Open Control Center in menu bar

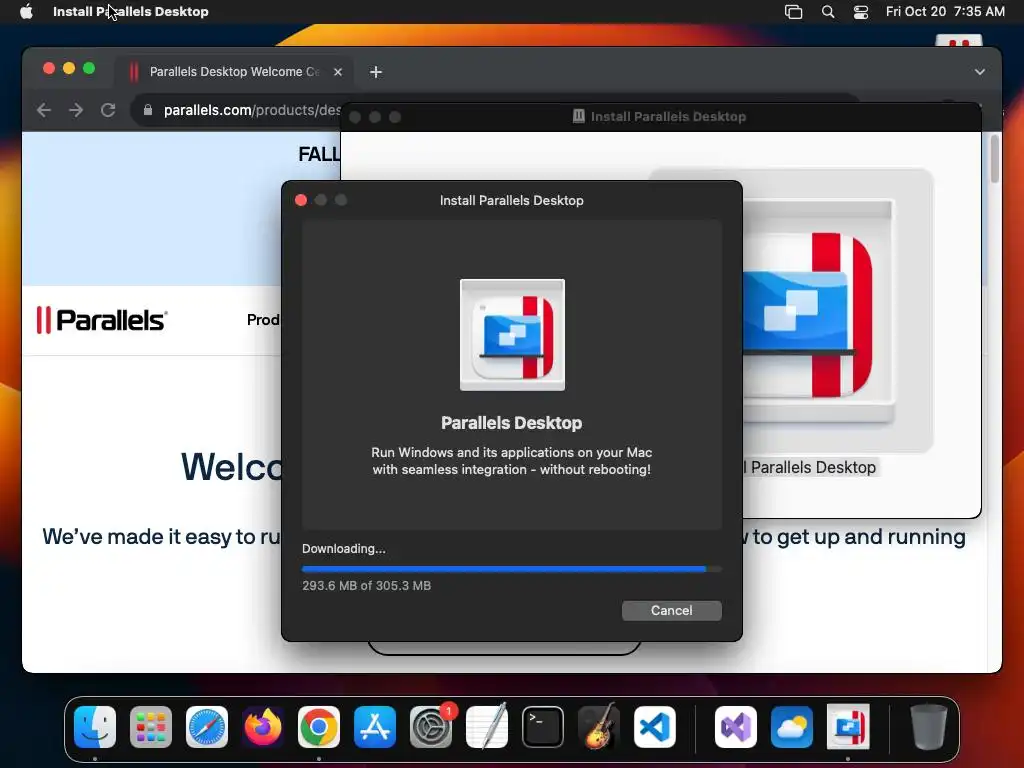click(x=861, y=11)
